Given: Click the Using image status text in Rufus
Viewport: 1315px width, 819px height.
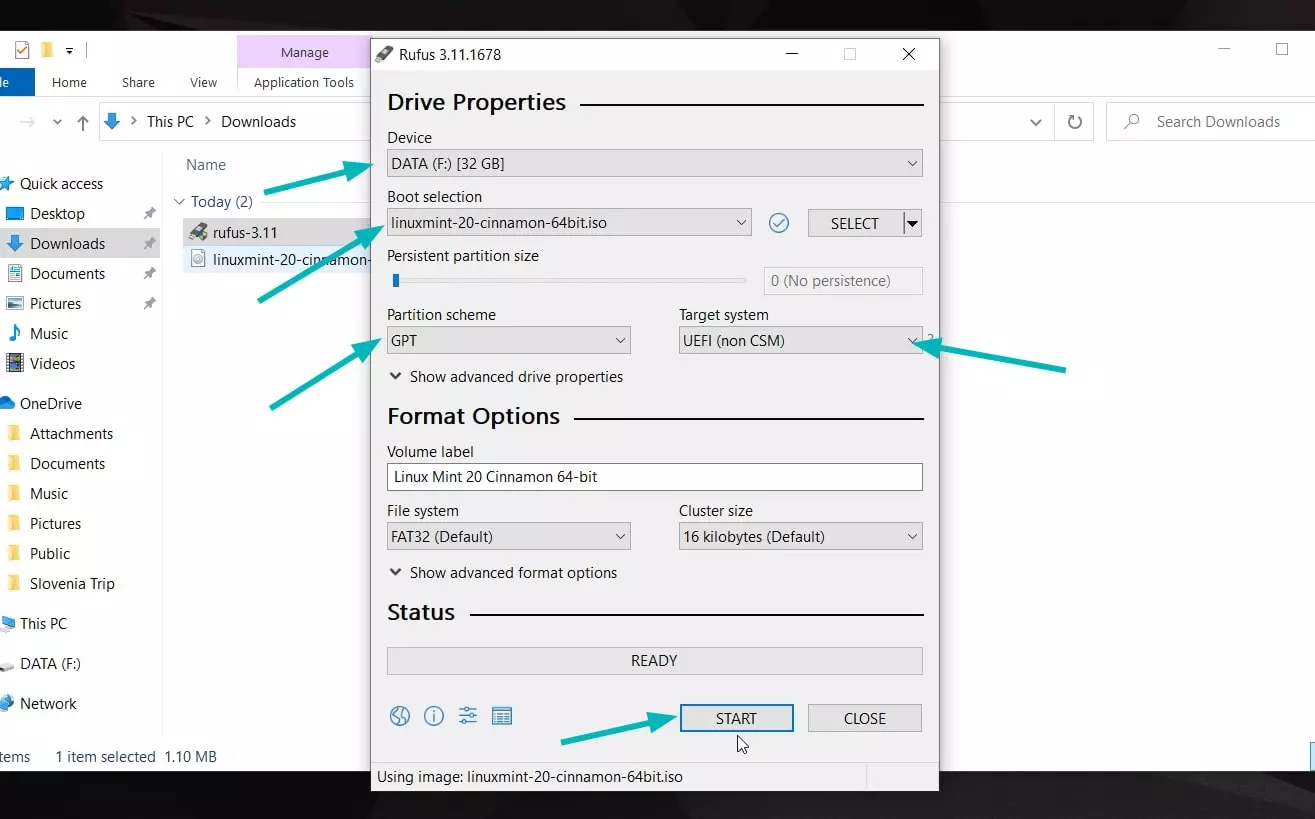Looking at the screenshot, I should [x=530, y=777].
